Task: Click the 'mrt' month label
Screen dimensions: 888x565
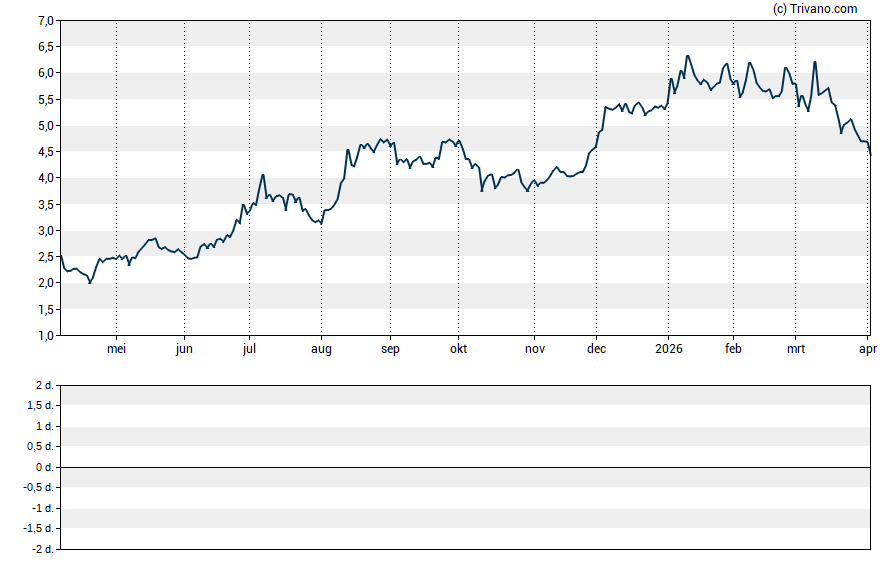Action: pyautogui.click(x=796, y=349)
